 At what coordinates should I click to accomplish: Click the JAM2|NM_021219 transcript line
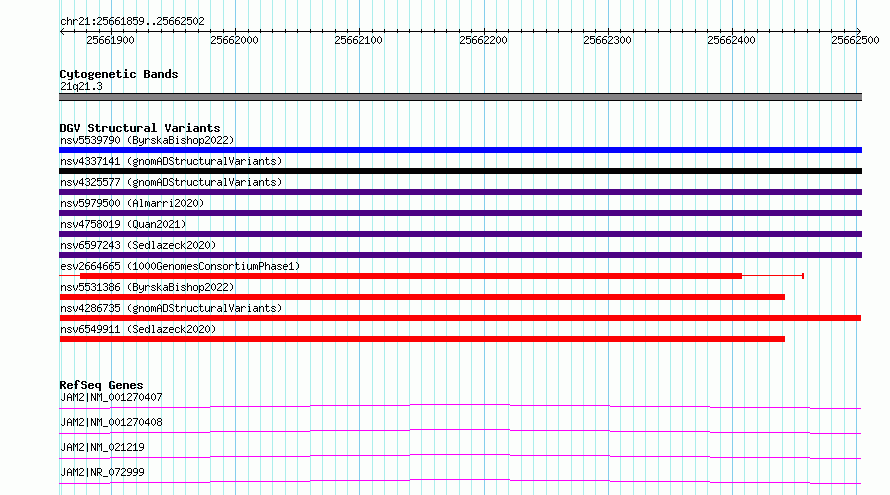tap(460, 456)
